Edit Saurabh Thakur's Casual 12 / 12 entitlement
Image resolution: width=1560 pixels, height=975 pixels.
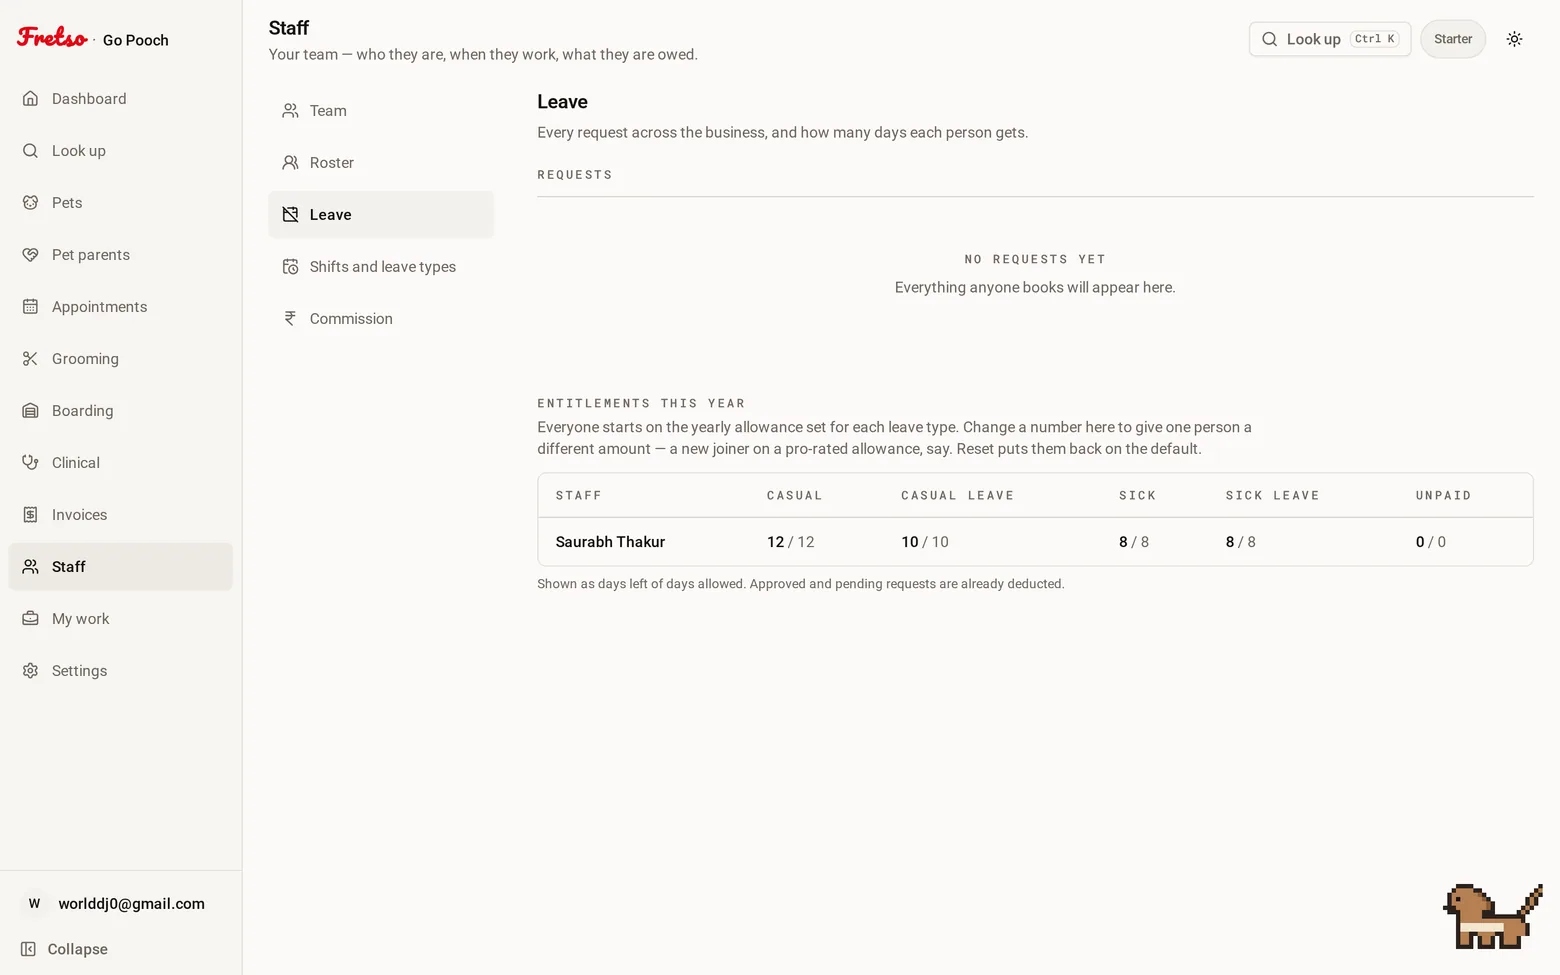(x=790, y=542)
